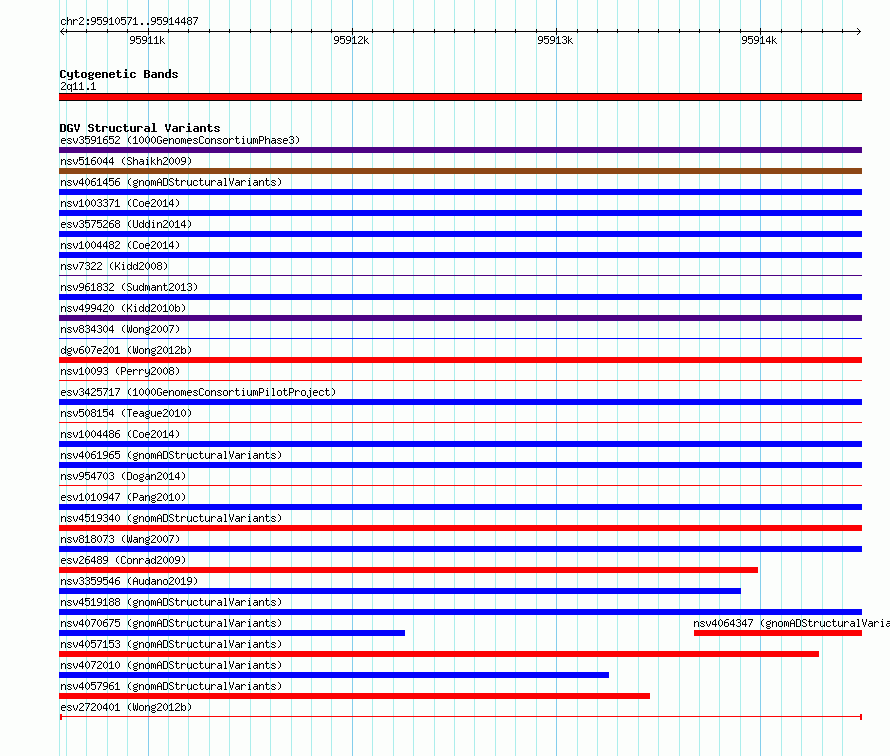Click nsv961832 (Sudmant2013) variant label
This screenshot has height=756, width=890.
click(x=129, y=287)
